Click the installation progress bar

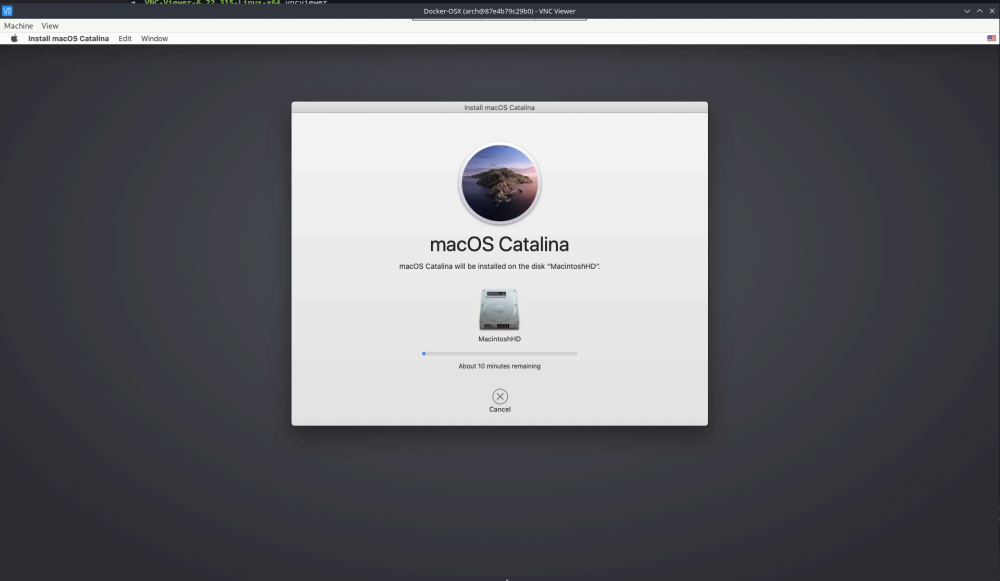point(499,353)
